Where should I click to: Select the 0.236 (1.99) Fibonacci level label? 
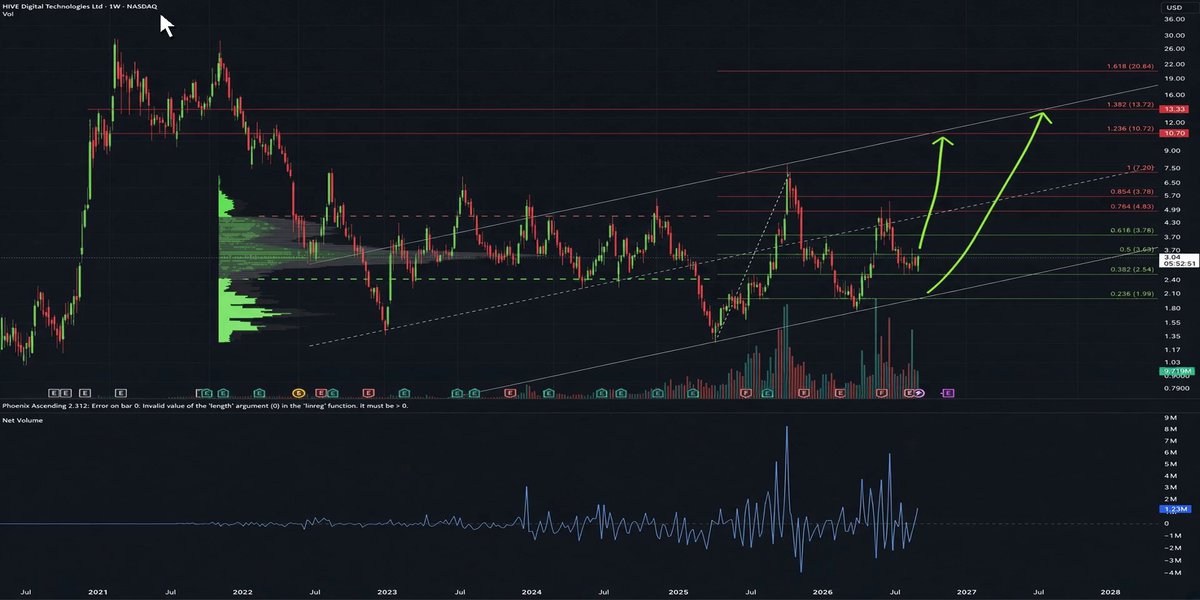1134,294
